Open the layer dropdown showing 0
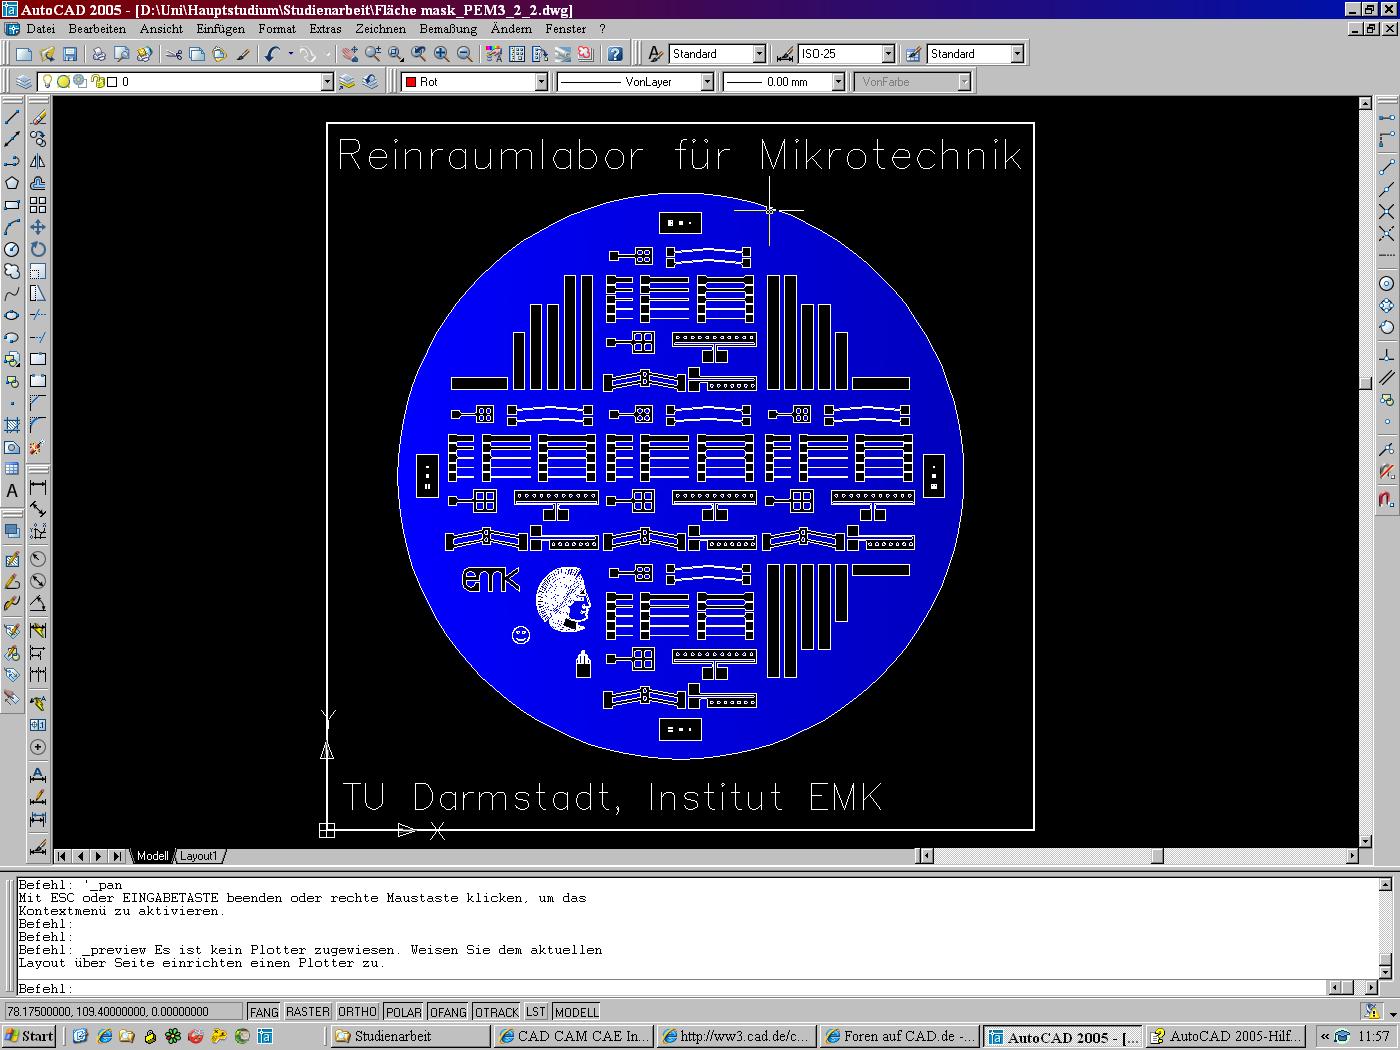The width and height of the screenshot is (1400, 1050). coord(327,82)
